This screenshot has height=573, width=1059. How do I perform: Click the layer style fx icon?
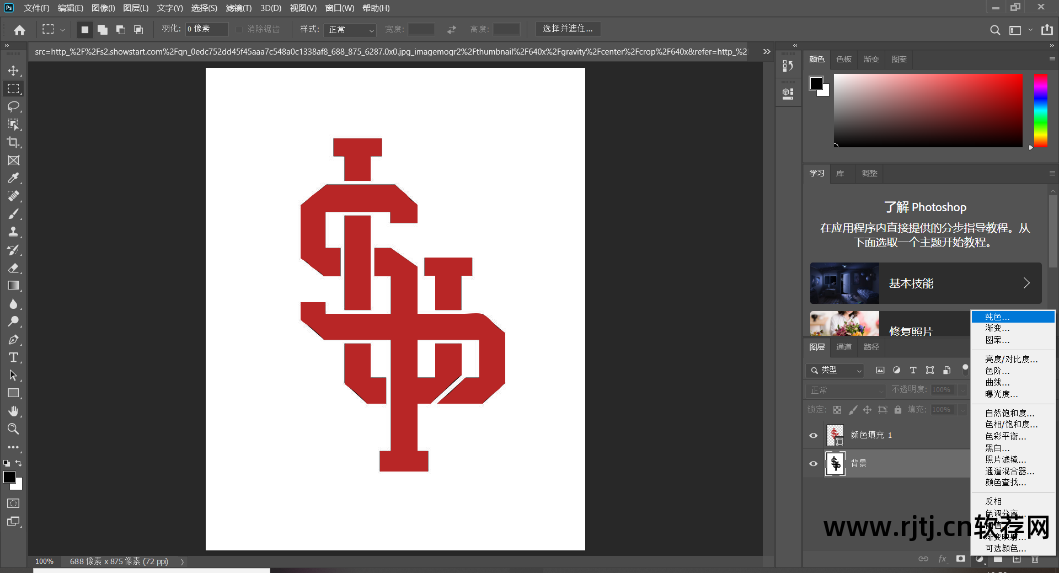point(942,559)
